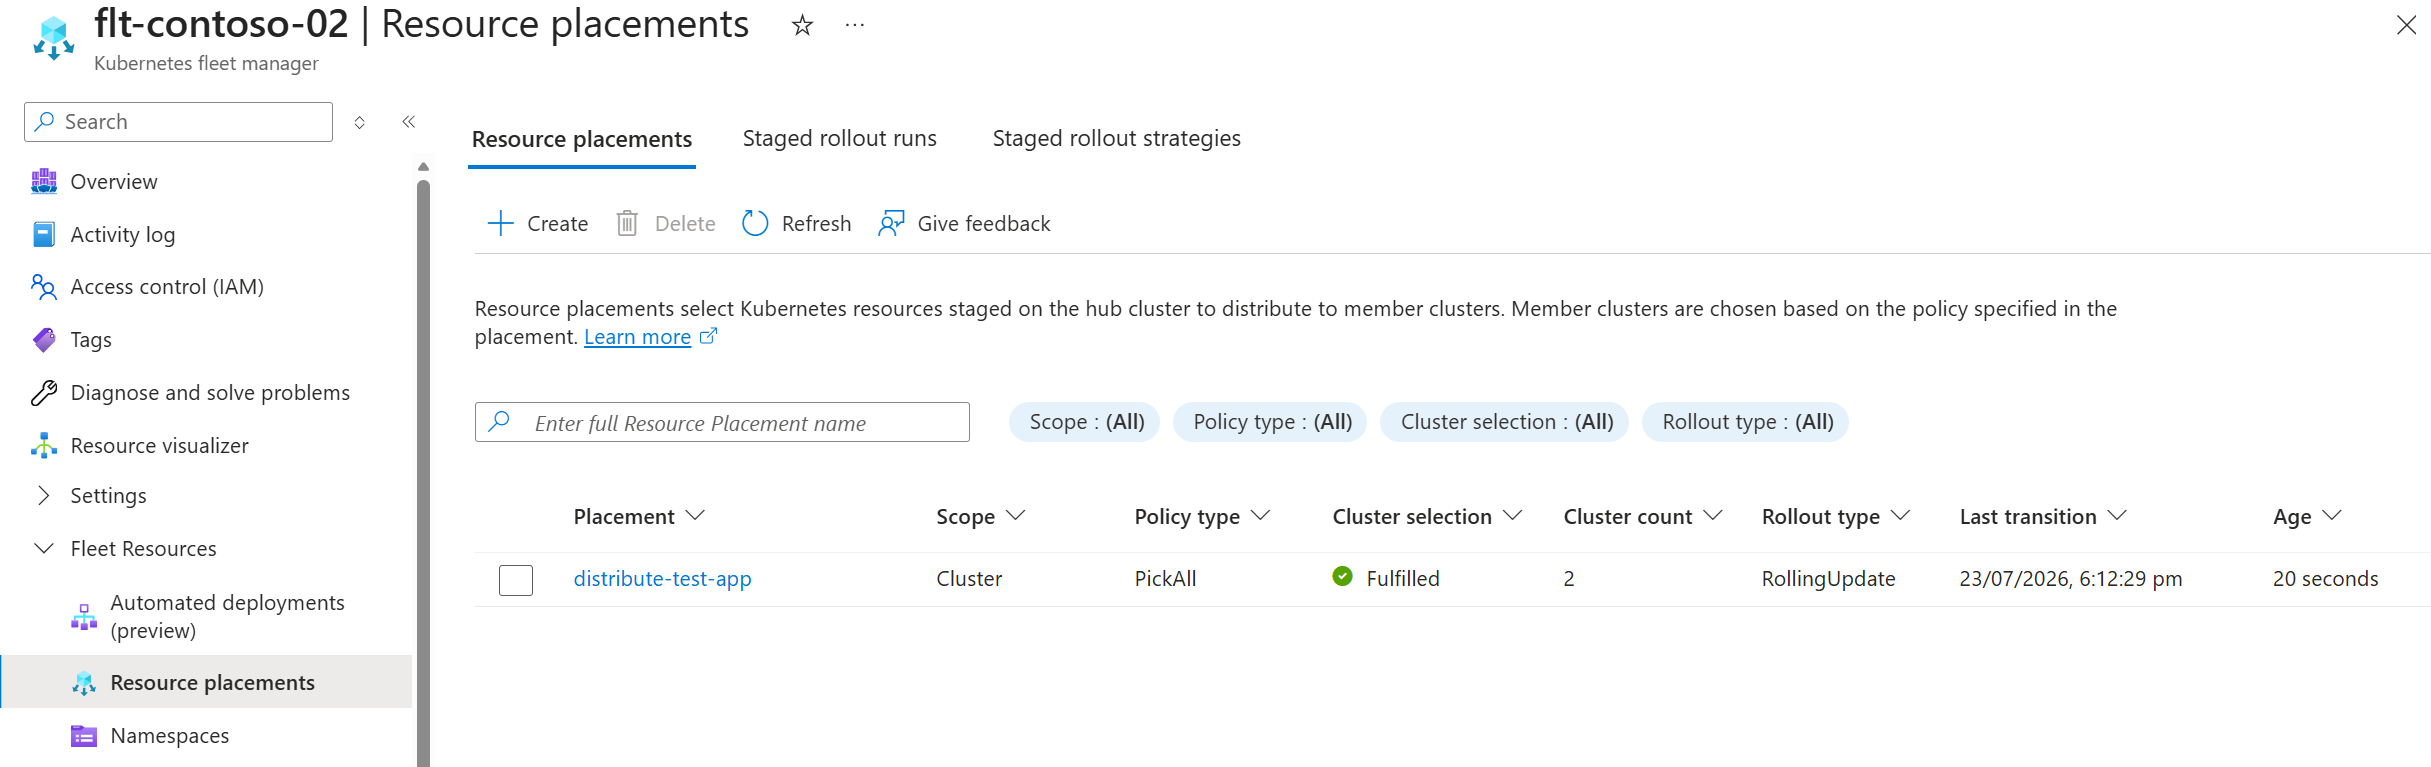This screenshot has height=767, width=2431.
Task: Switch to Staged rollout strategies tab
Action: coord(1116,138)
